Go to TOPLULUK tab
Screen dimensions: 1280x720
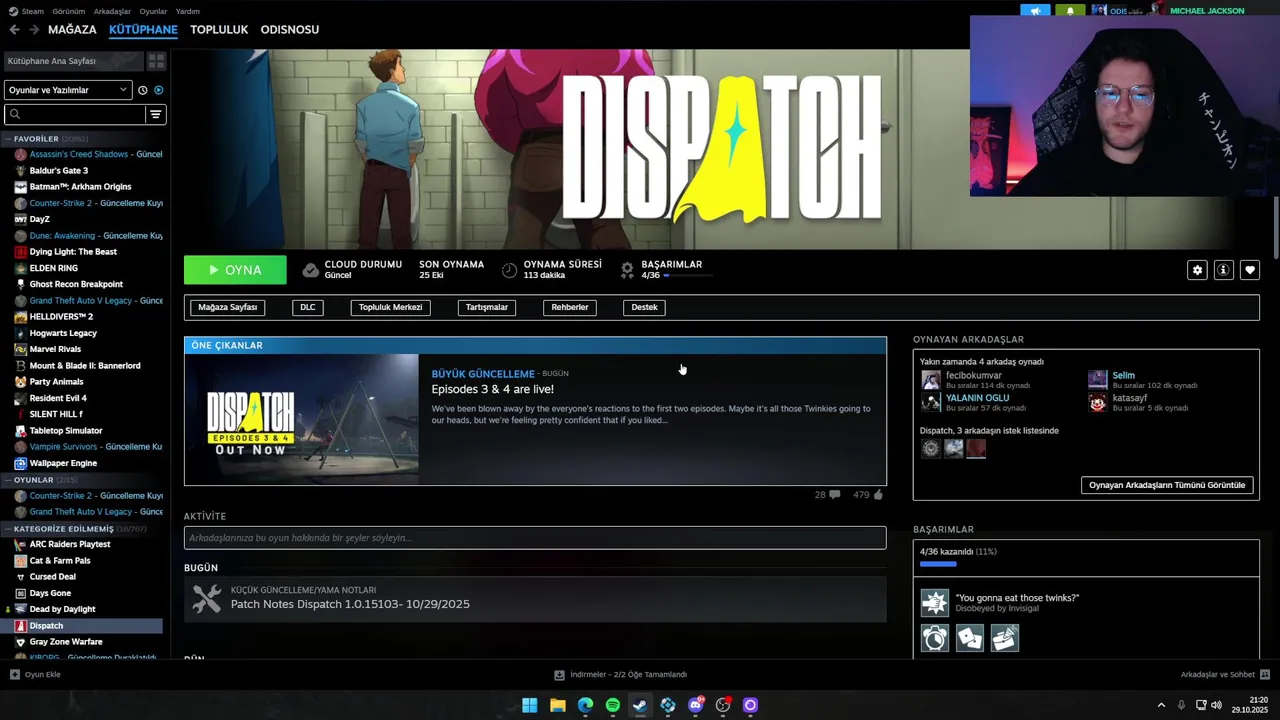[219, 30]
